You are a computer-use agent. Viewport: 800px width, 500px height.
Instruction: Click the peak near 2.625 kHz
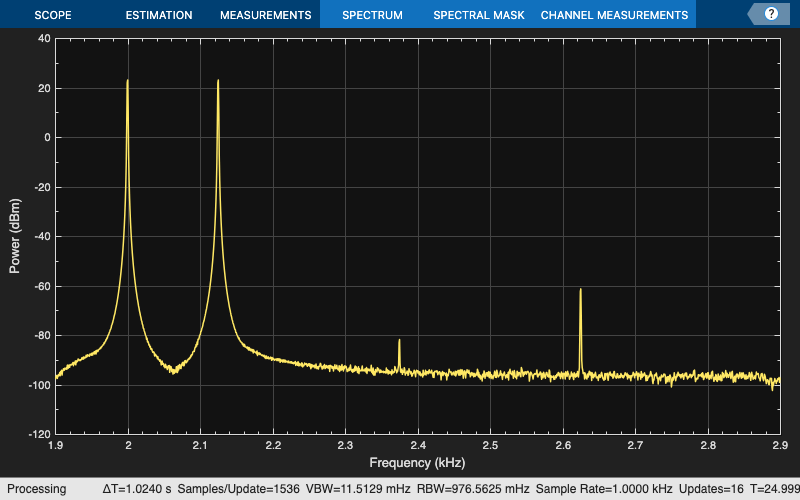581,290
